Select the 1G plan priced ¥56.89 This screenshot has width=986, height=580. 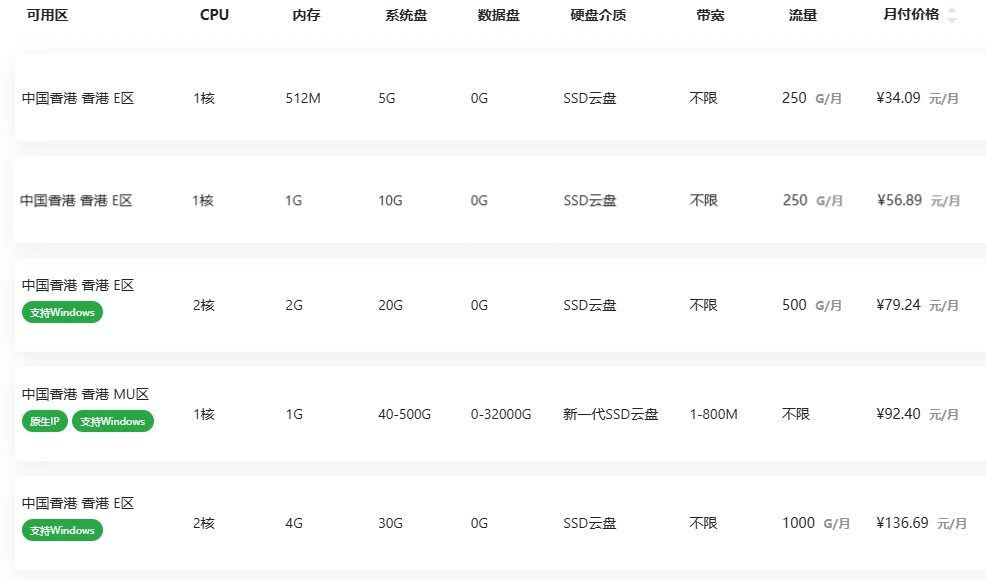(x=500, y=200)
